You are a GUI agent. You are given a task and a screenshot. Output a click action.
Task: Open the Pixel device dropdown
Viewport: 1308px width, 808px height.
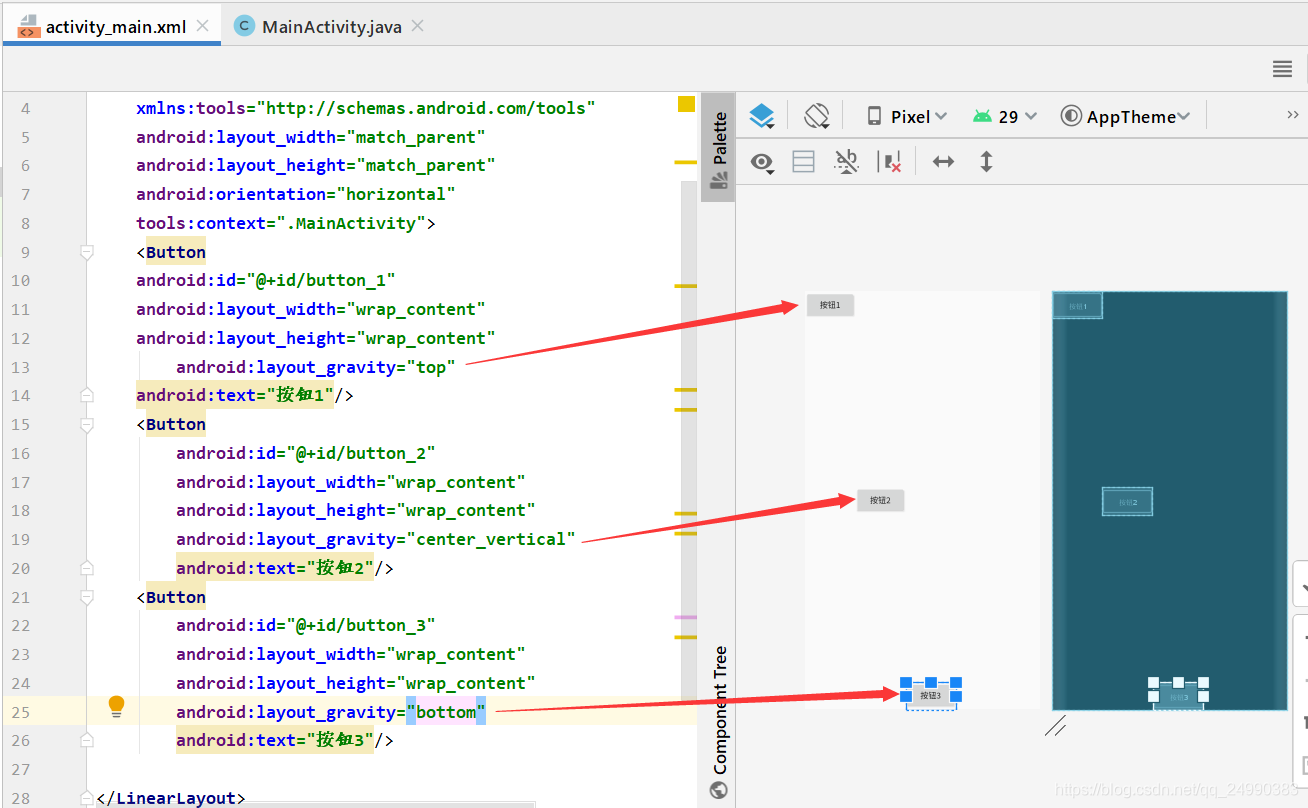907,117
